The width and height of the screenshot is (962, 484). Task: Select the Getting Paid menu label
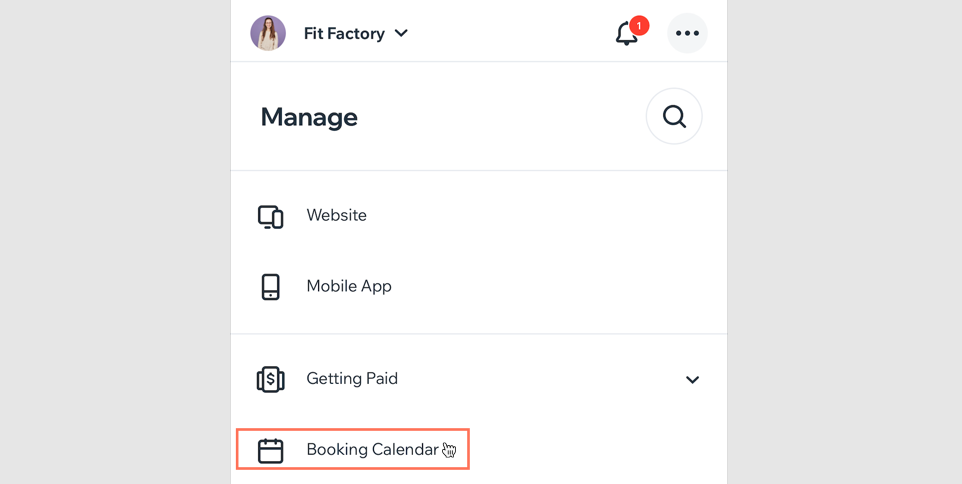point(352,379)
